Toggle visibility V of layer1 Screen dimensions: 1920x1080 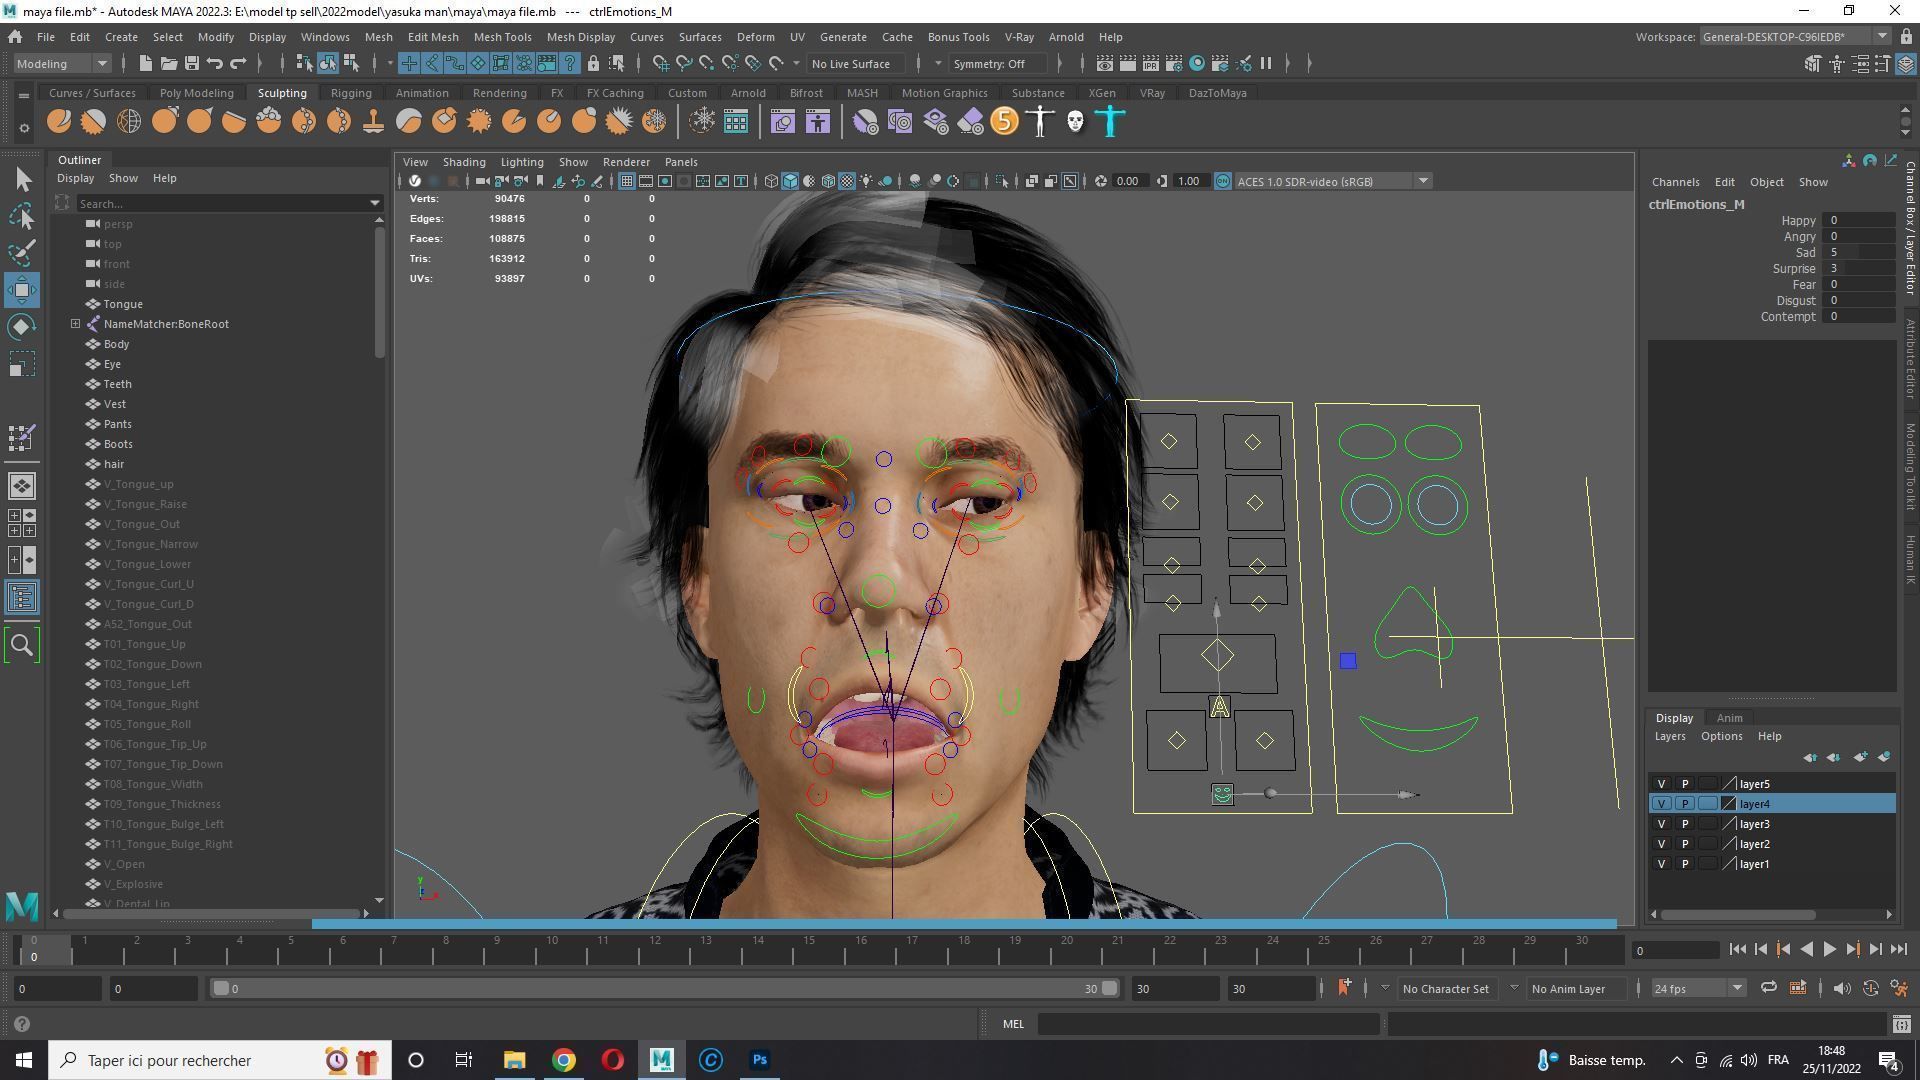click(1662, 864)
